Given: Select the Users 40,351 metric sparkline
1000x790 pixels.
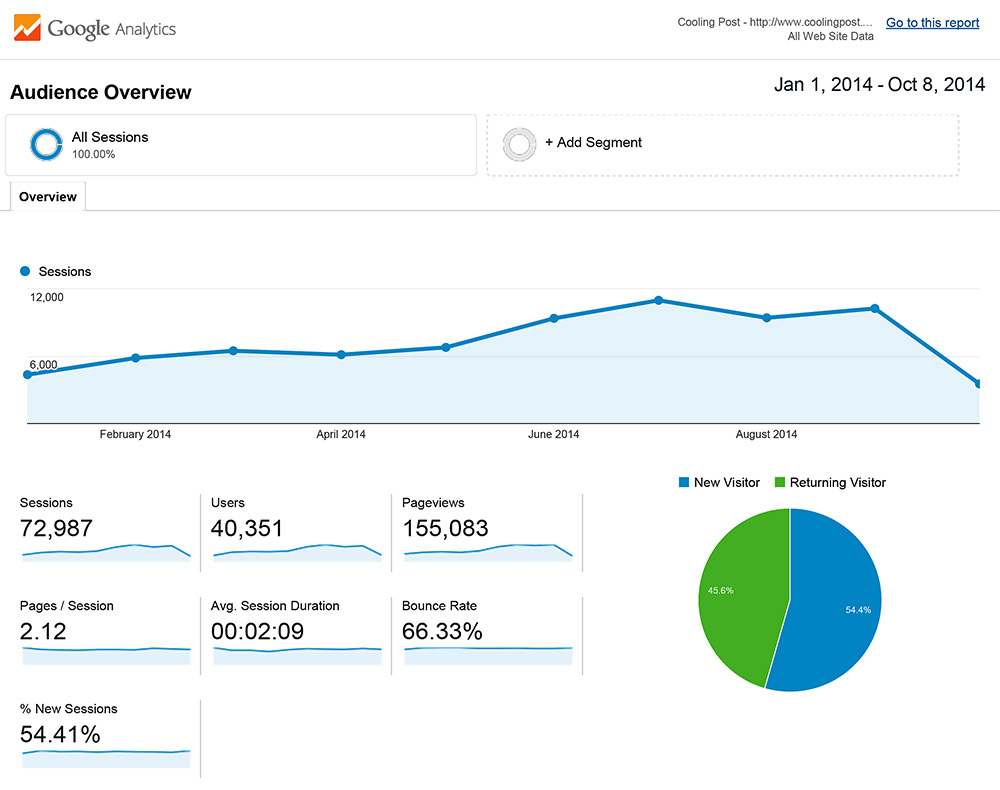Looking at the screenshot, I should pos(296,551).
